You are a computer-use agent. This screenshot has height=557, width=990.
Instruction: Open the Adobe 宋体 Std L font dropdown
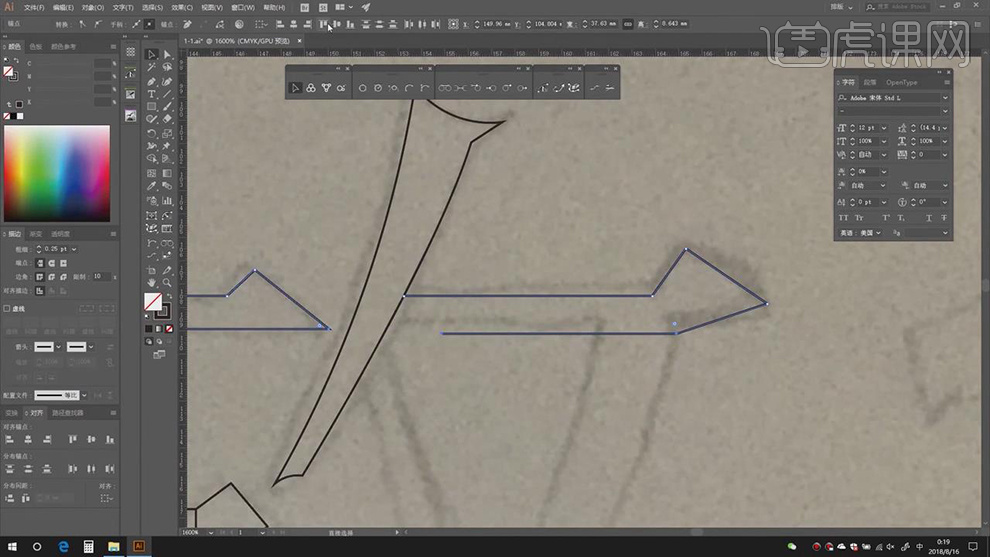click(944, 98)
